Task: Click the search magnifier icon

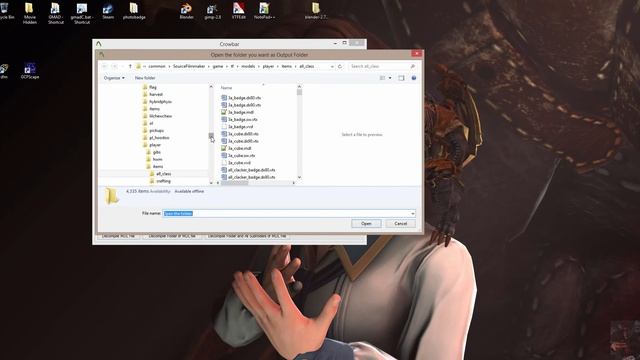Action: coord(412,66)
